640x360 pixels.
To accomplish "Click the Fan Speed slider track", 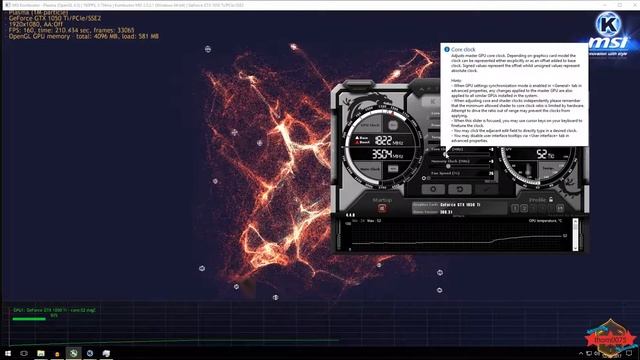I will coord(459,178).
